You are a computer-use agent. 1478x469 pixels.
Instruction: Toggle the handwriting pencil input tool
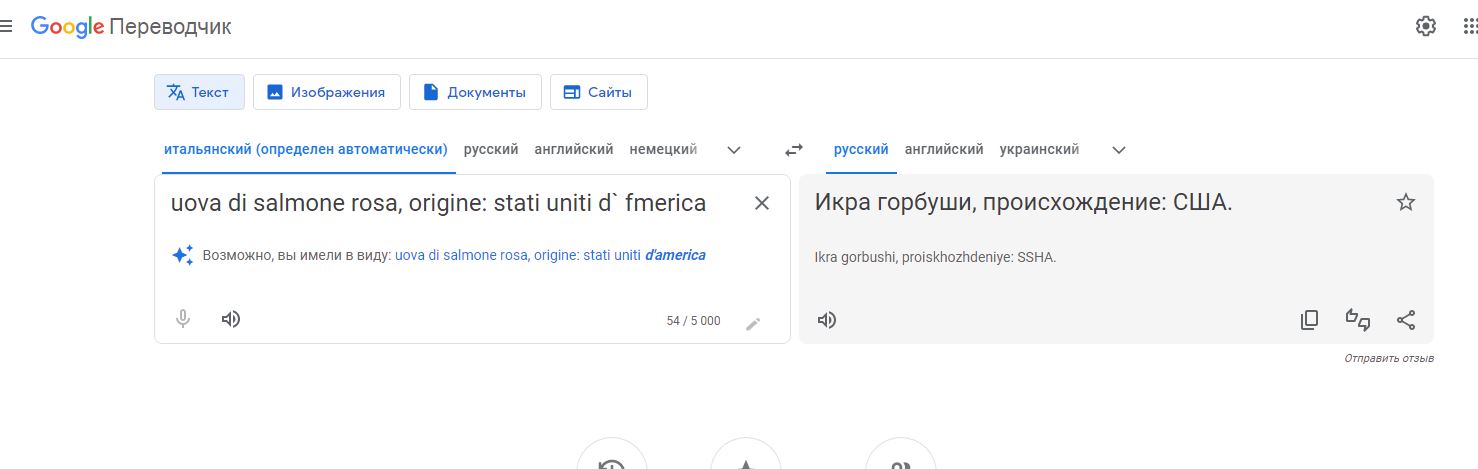(754, 322)
